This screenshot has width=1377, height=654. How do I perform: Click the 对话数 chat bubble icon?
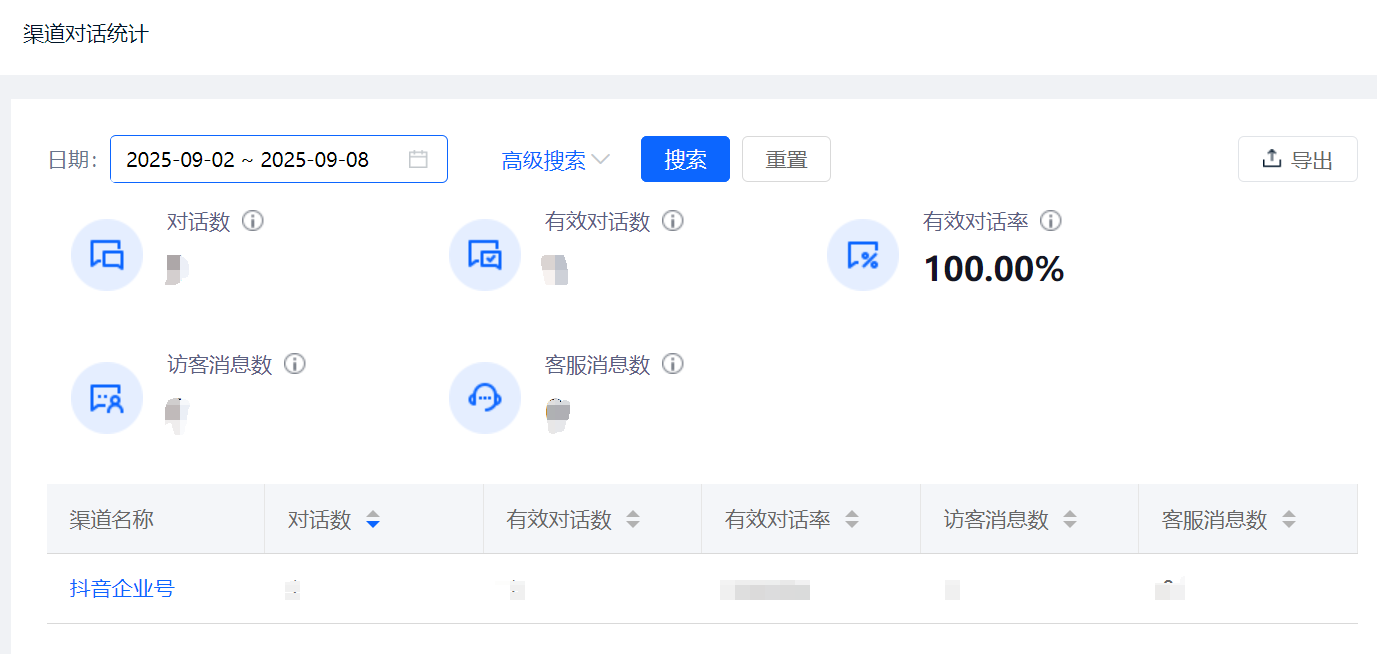[x=107, y=255]
